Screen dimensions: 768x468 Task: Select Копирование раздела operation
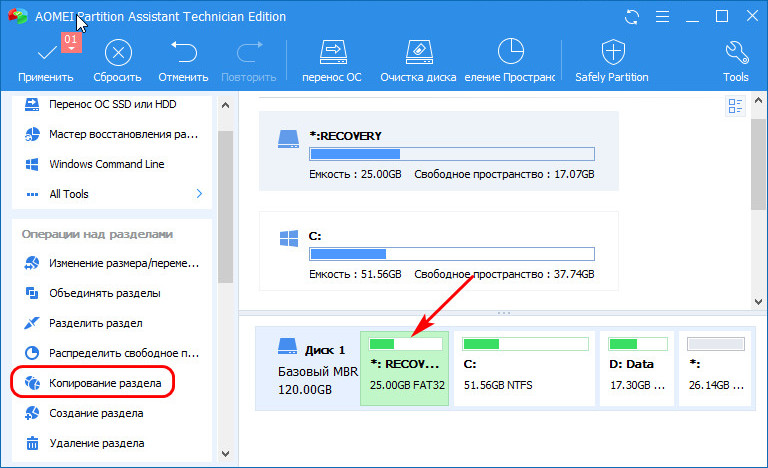pos(93,383)
